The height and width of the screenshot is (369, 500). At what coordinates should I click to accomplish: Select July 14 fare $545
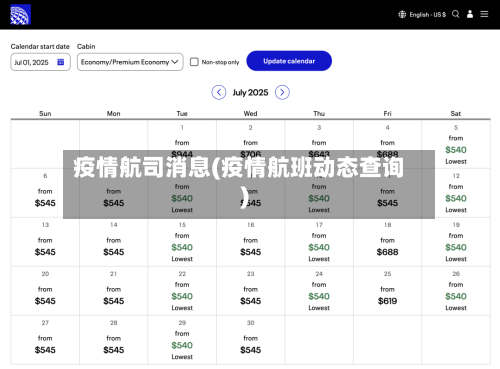coord(114,242)
